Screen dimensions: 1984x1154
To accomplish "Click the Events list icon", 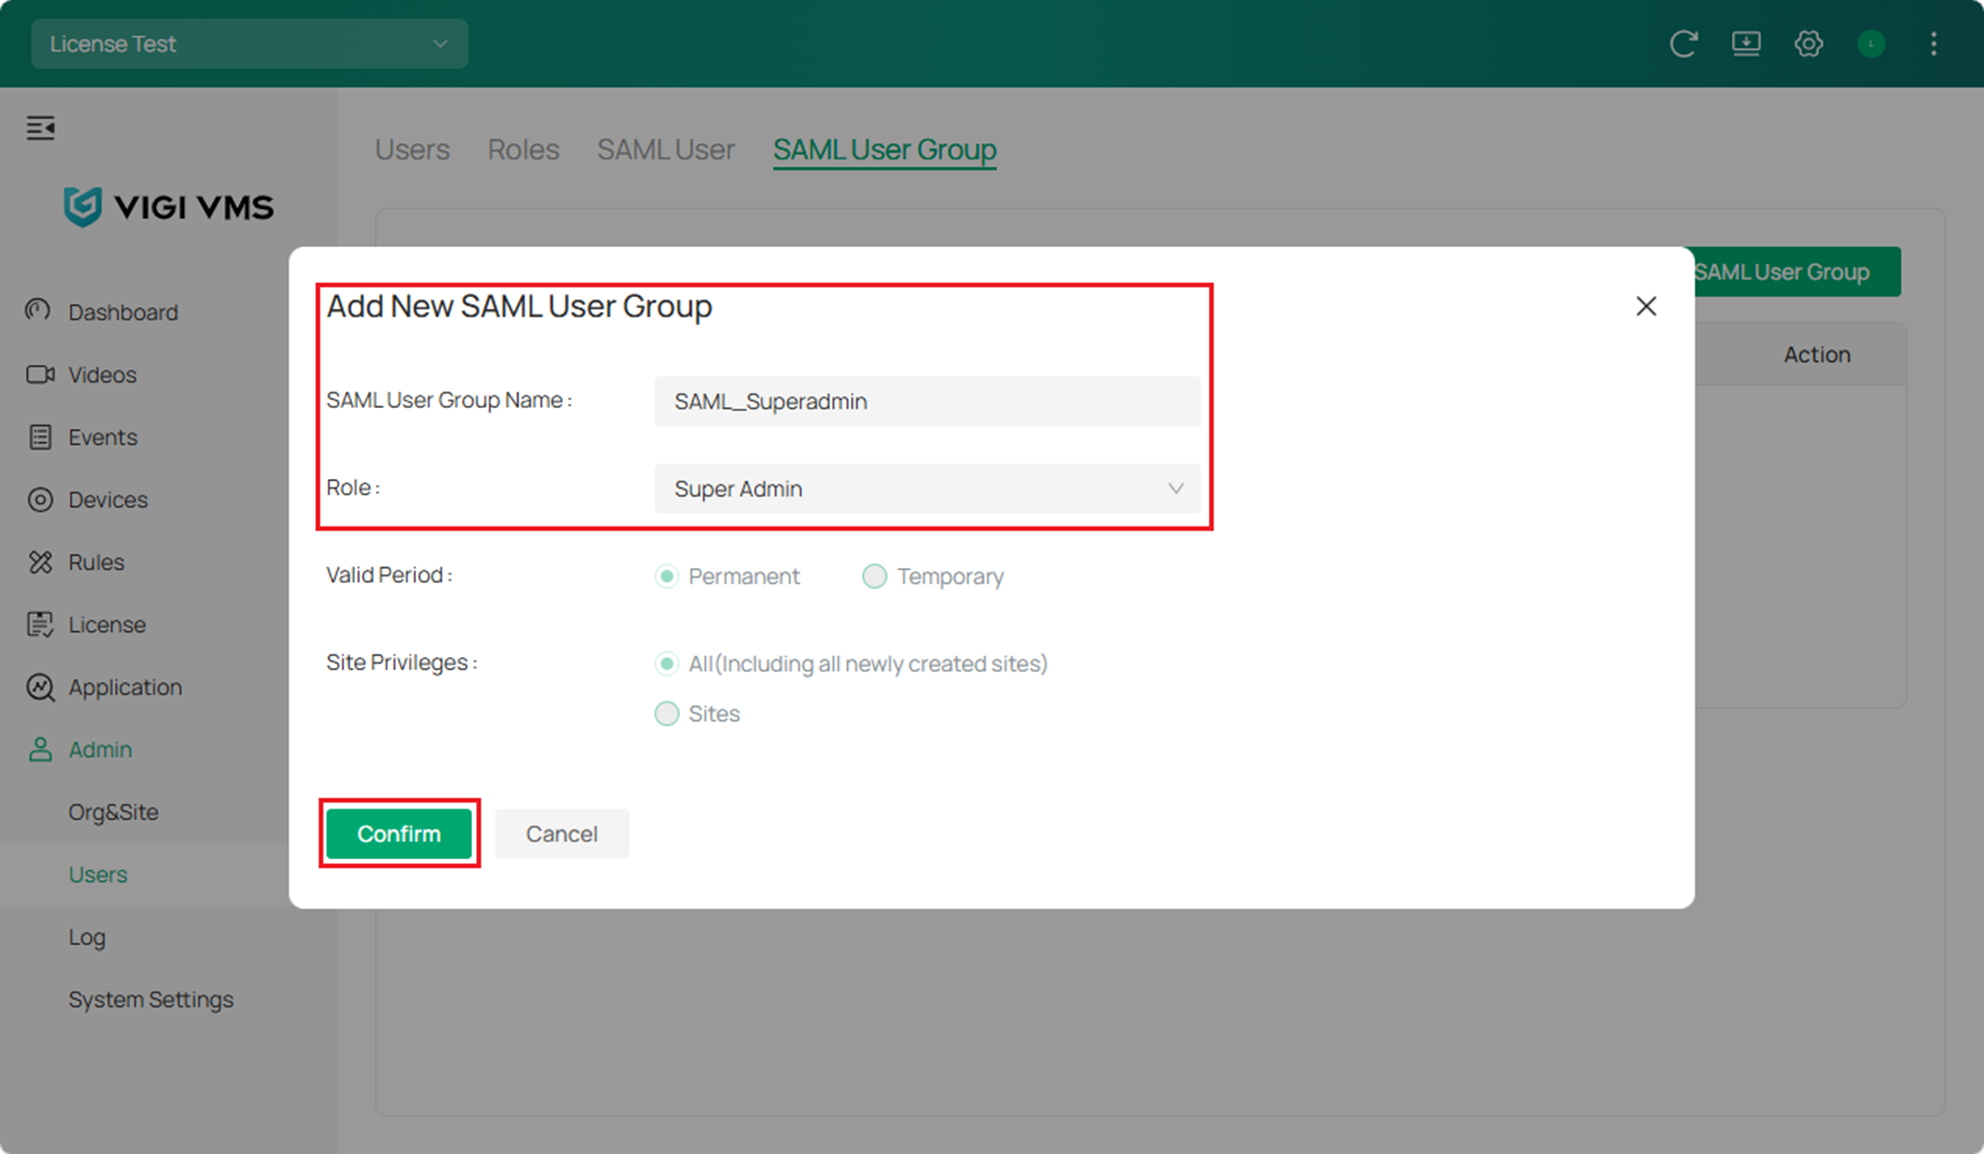I will pos(40,437).
